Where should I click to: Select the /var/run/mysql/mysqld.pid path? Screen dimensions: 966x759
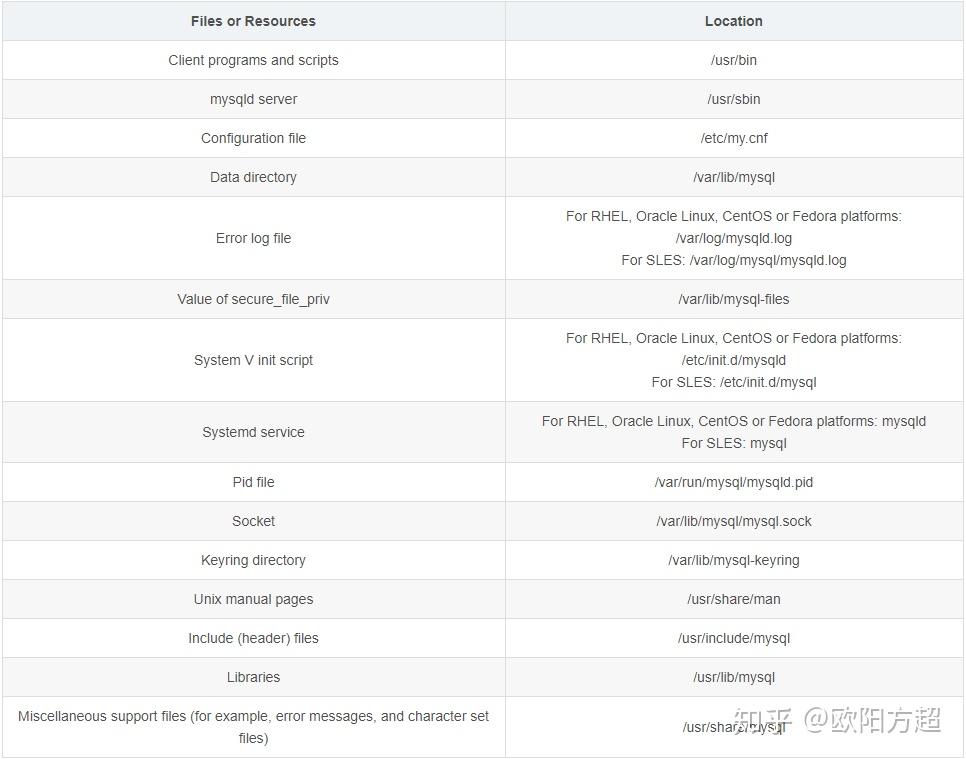733,482
